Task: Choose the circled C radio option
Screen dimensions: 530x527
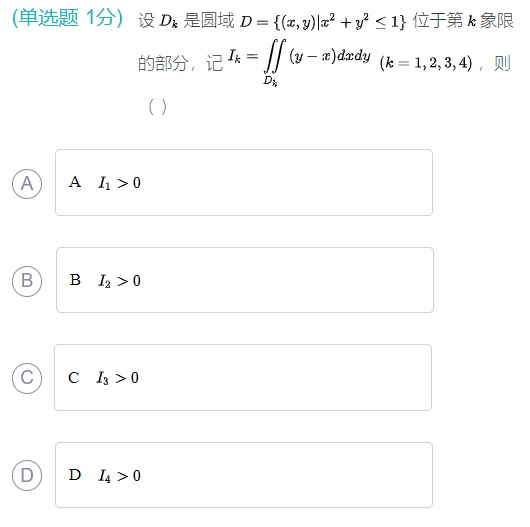Action: point(27,378)
